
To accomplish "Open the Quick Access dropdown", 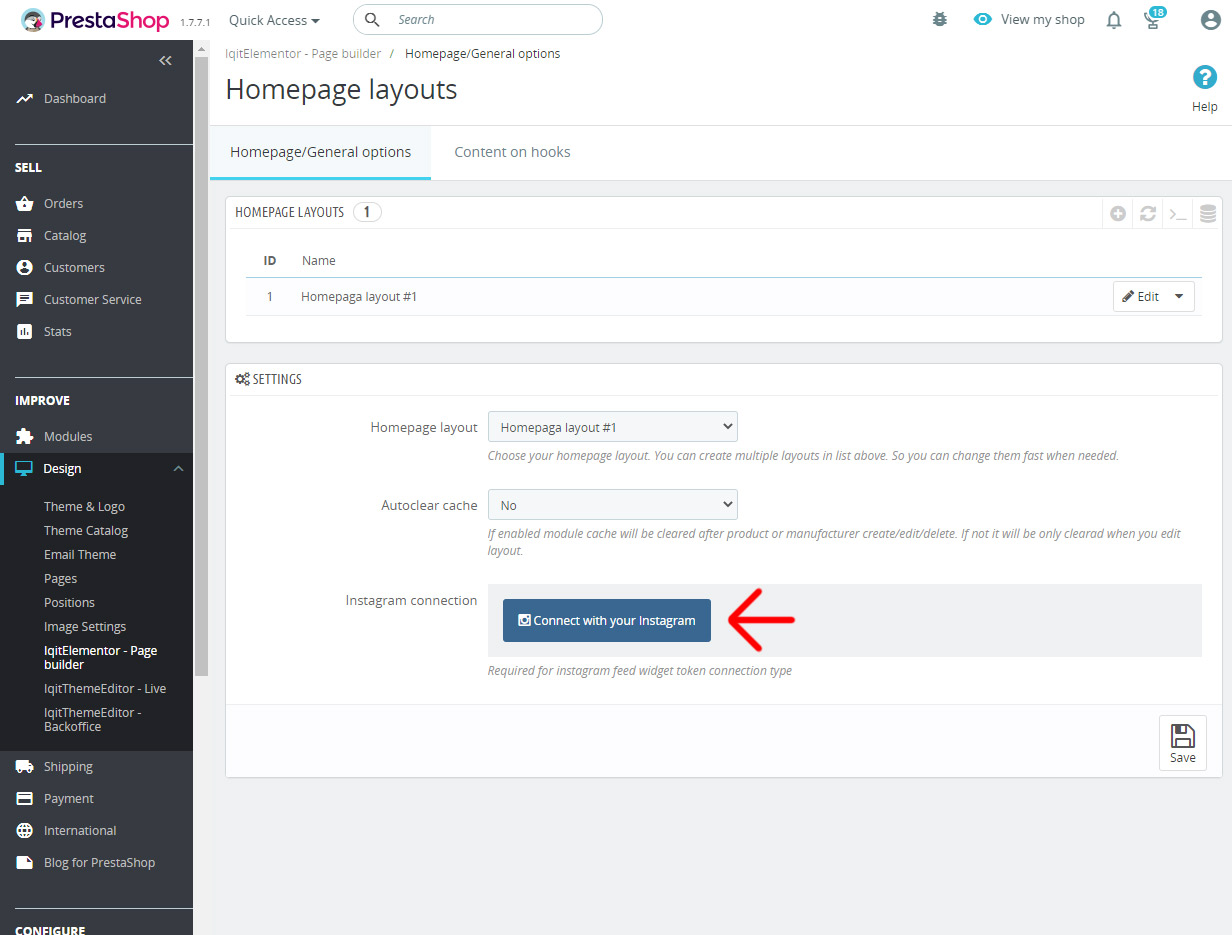I will click(x=274, y=20).
